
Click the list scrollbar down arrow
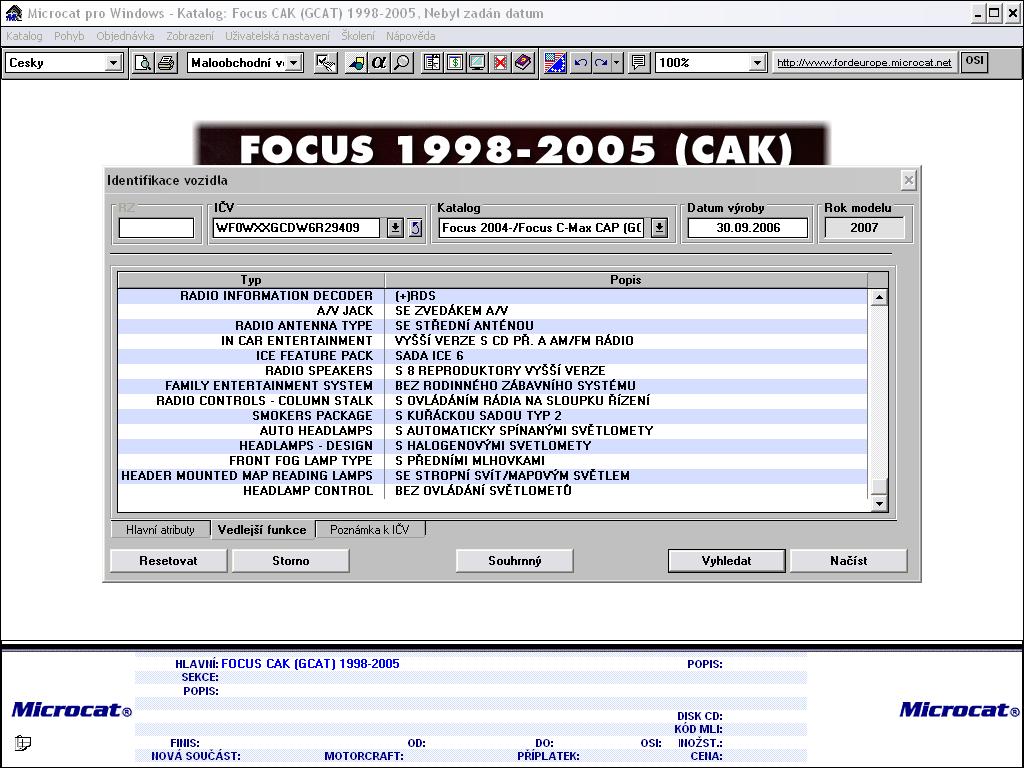[x=879, y=504]
